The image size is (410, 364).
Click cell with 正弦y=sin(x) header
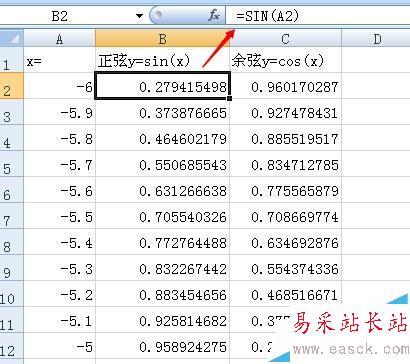[162, 60]
